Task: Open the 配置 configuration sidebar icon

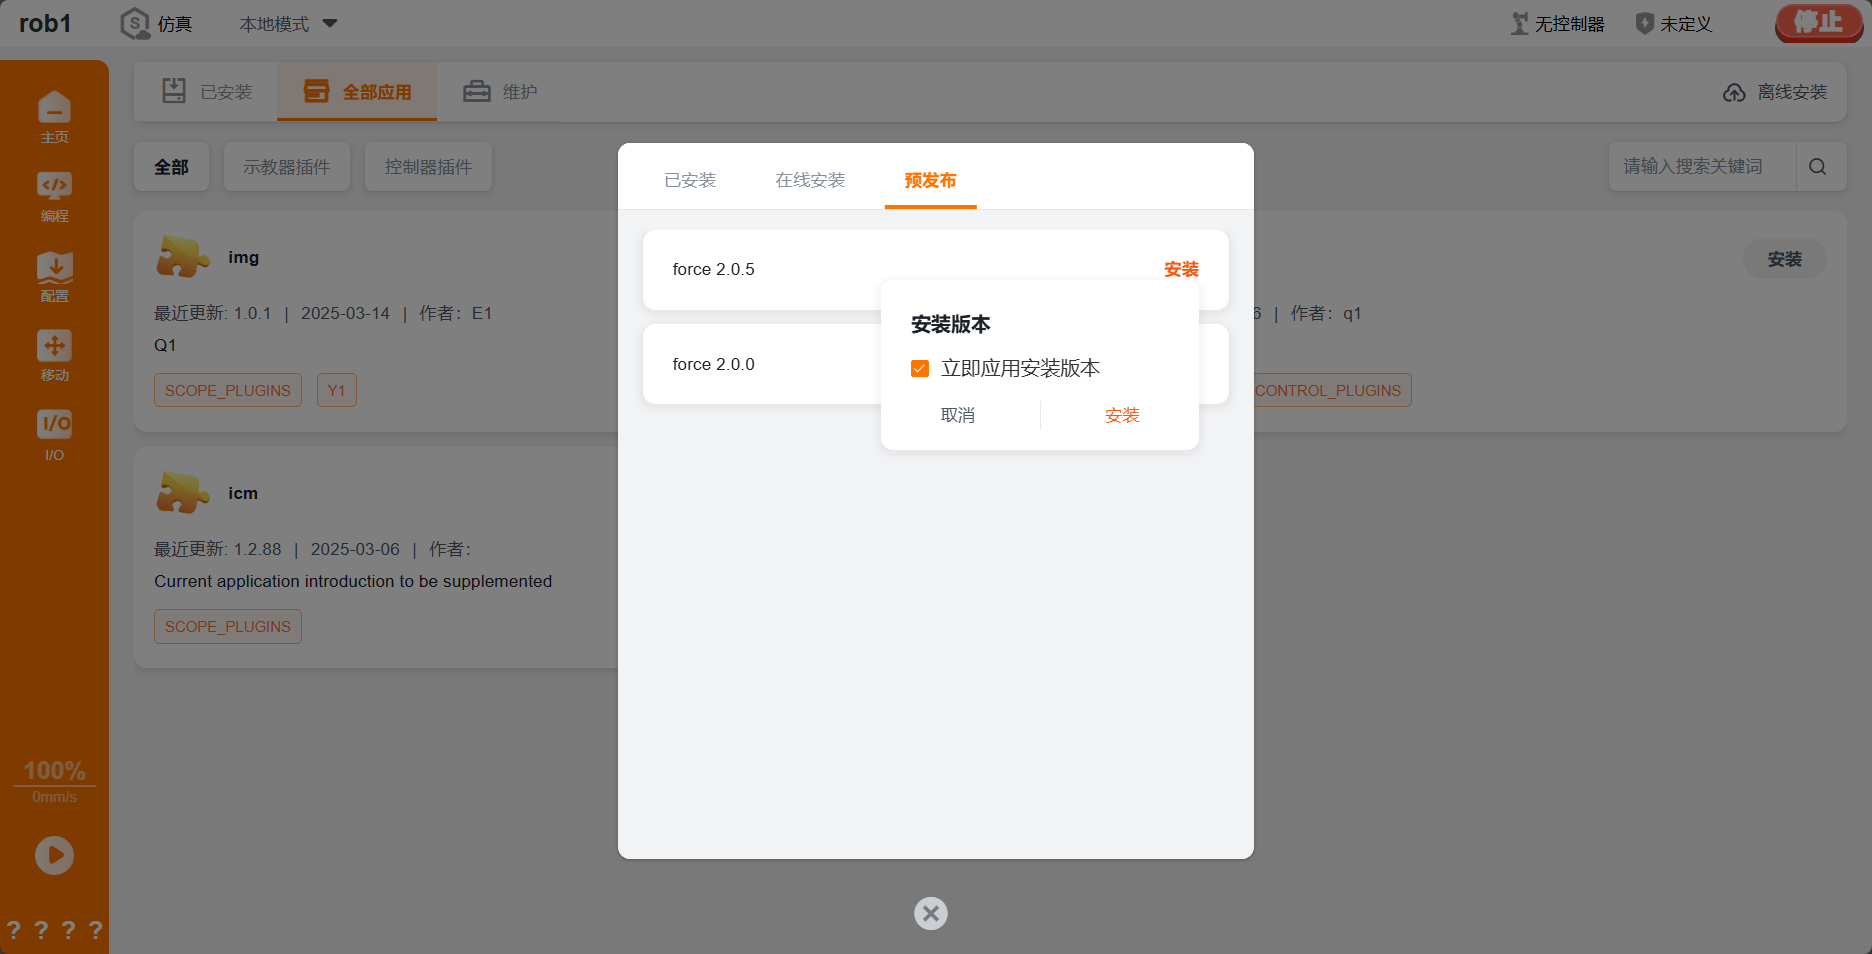Action: click(x=54, y=267)
